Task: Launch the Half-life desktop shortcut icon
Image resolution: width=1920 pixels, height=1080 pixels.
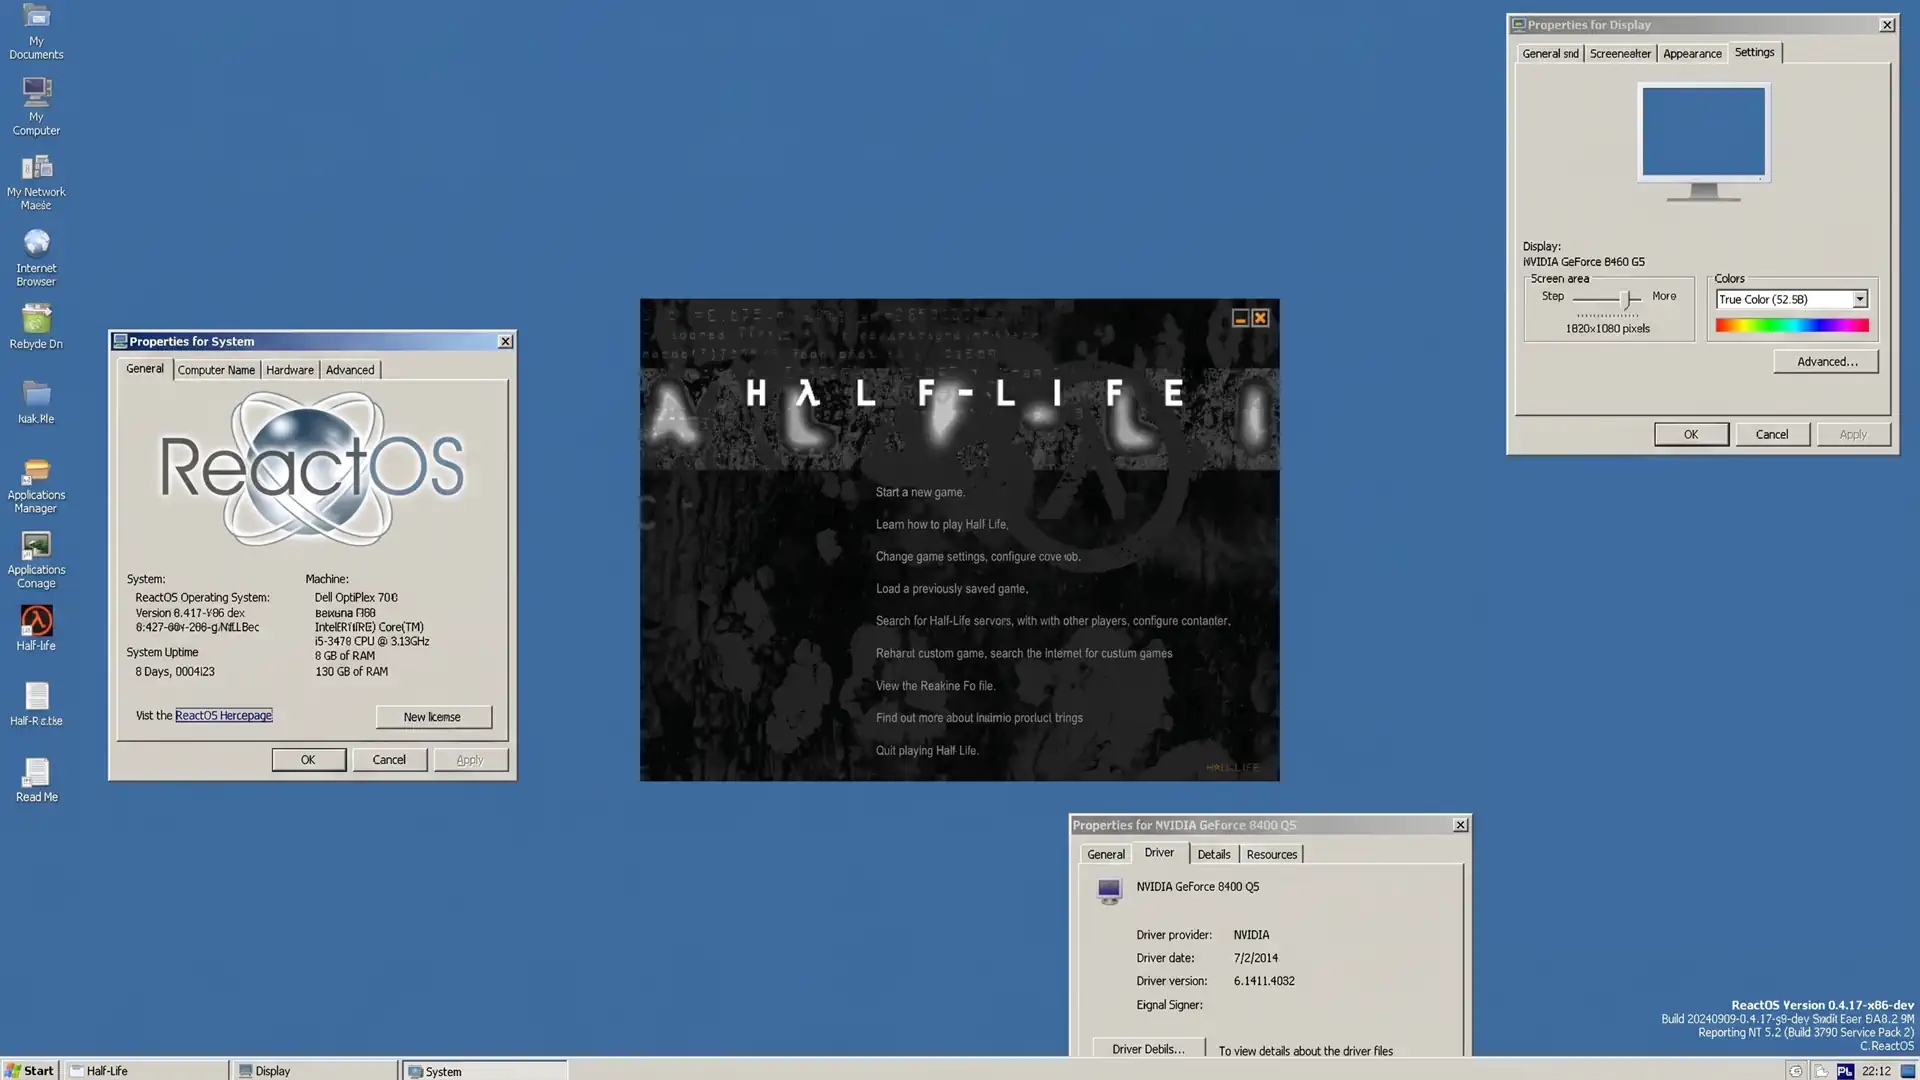Action: coord(36,628)
